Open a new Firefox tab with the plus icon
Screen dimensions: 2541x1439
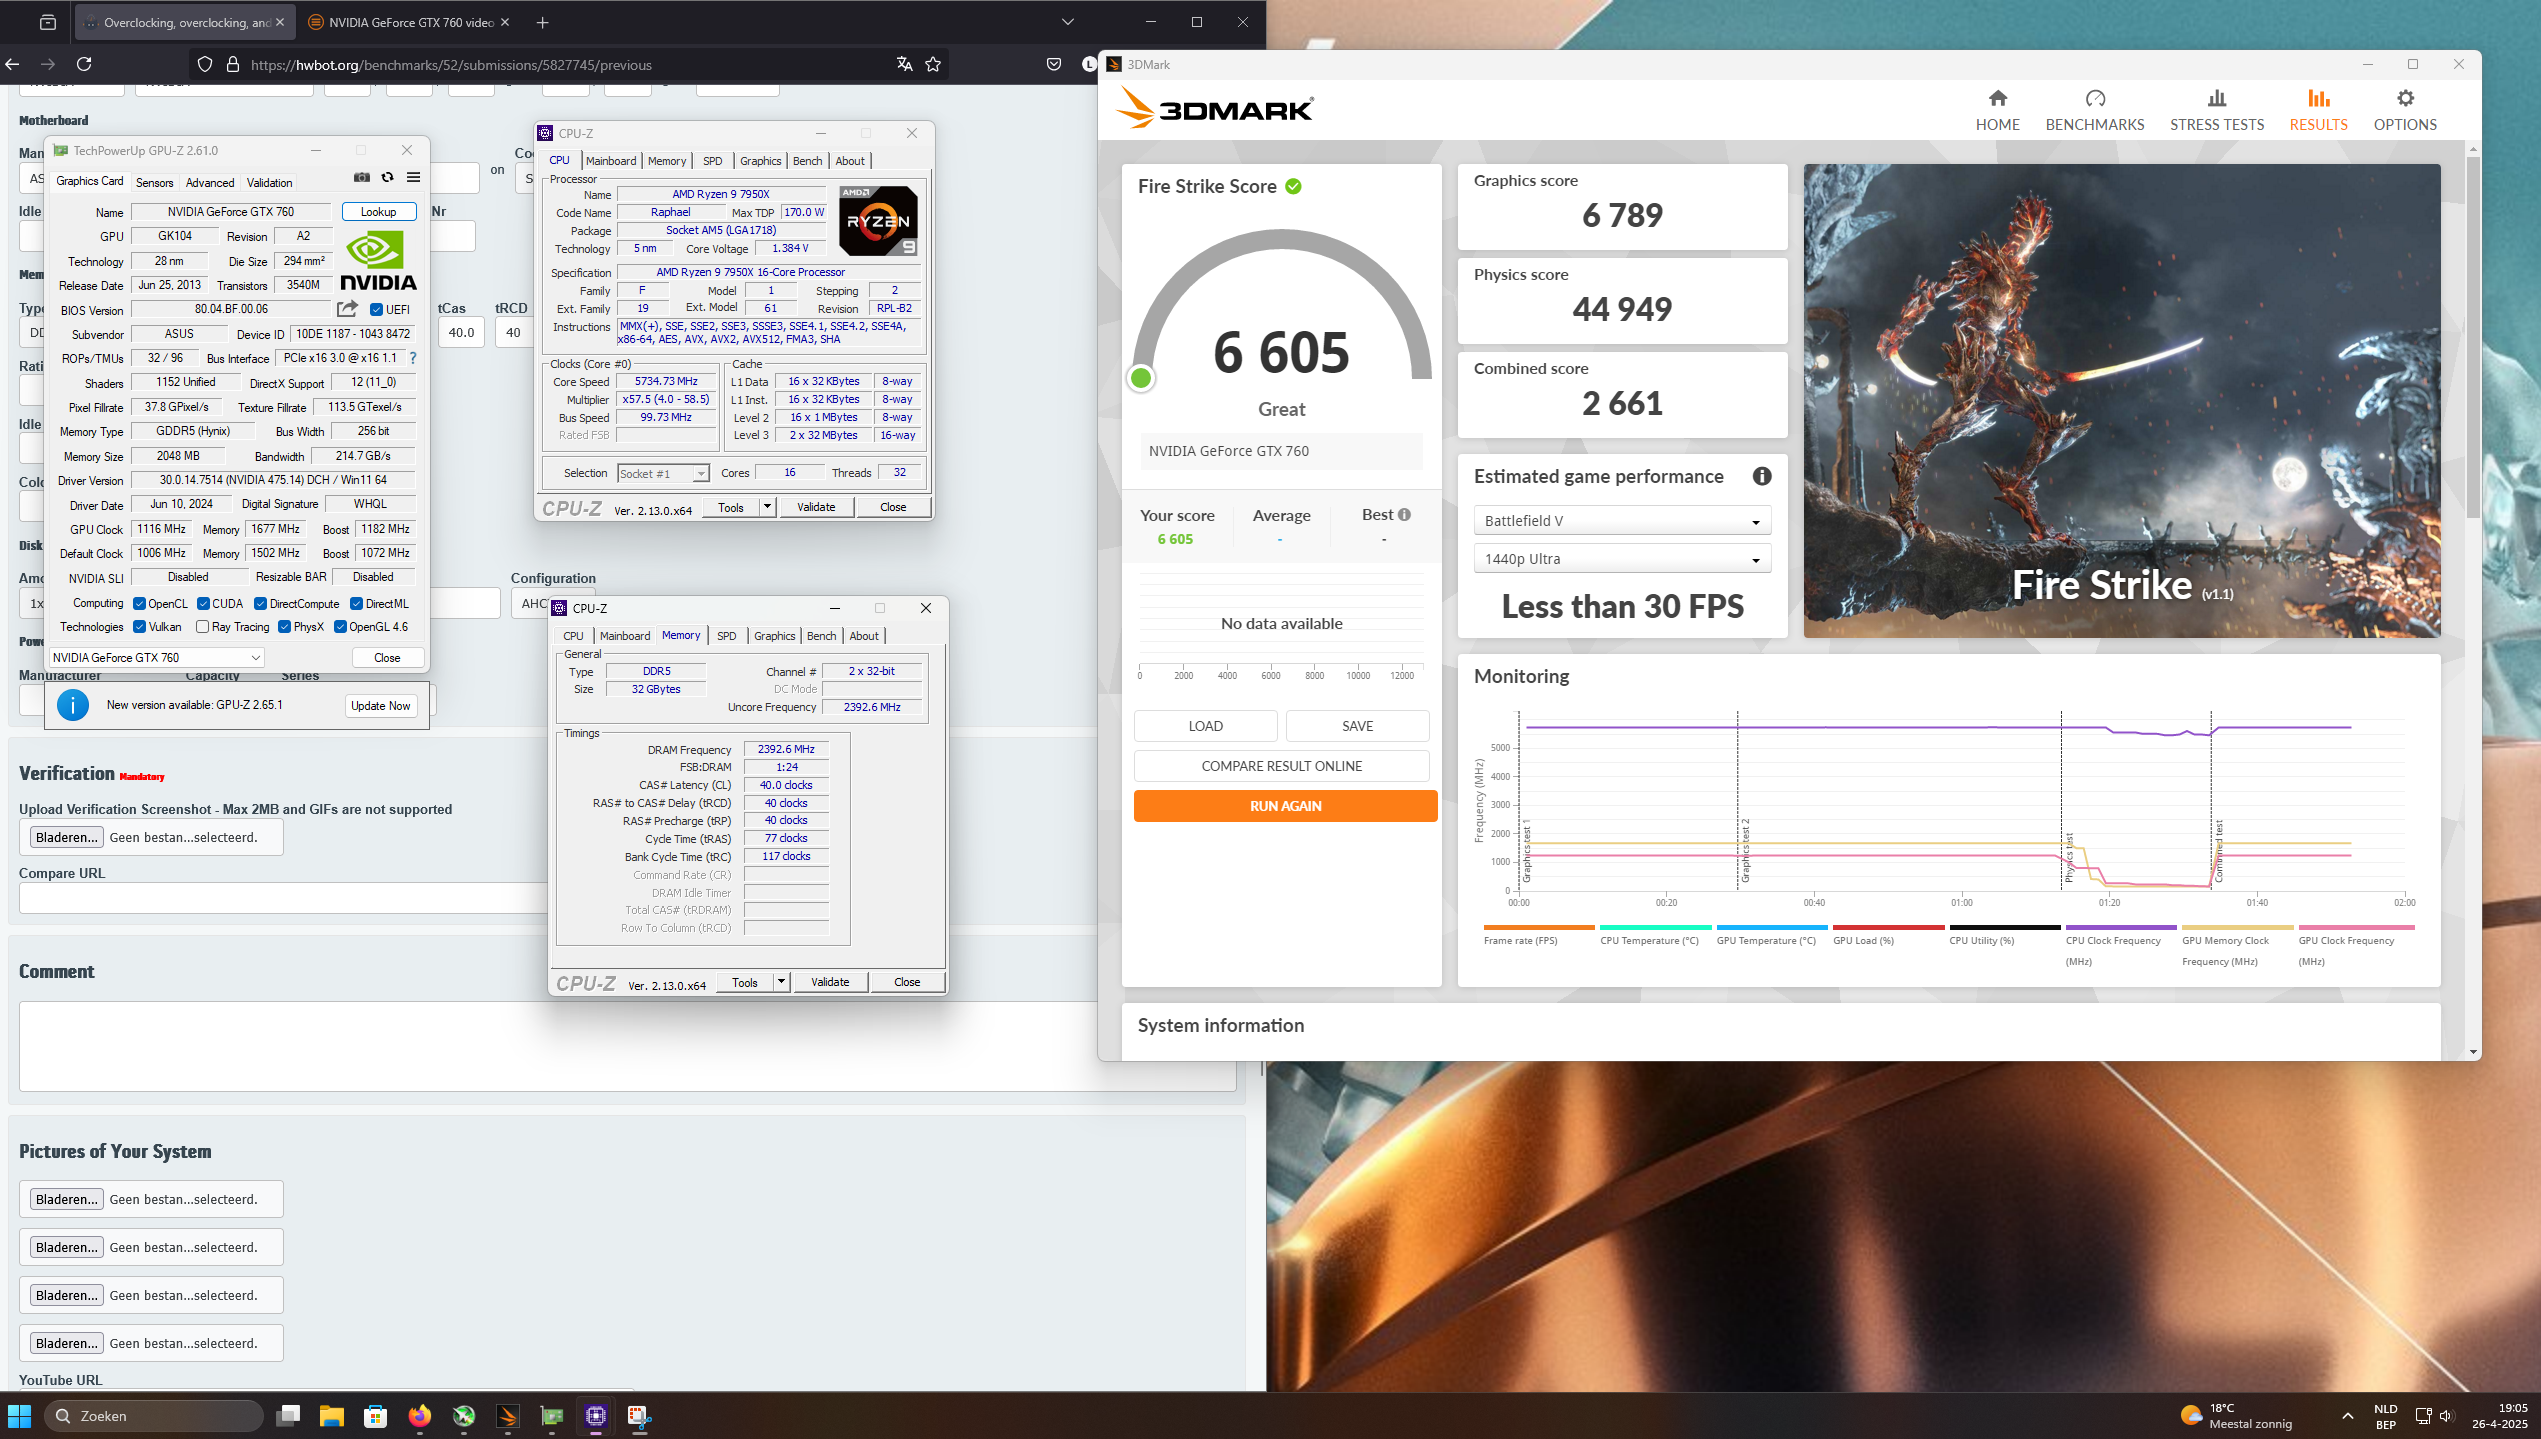click(x=542, y=22)
